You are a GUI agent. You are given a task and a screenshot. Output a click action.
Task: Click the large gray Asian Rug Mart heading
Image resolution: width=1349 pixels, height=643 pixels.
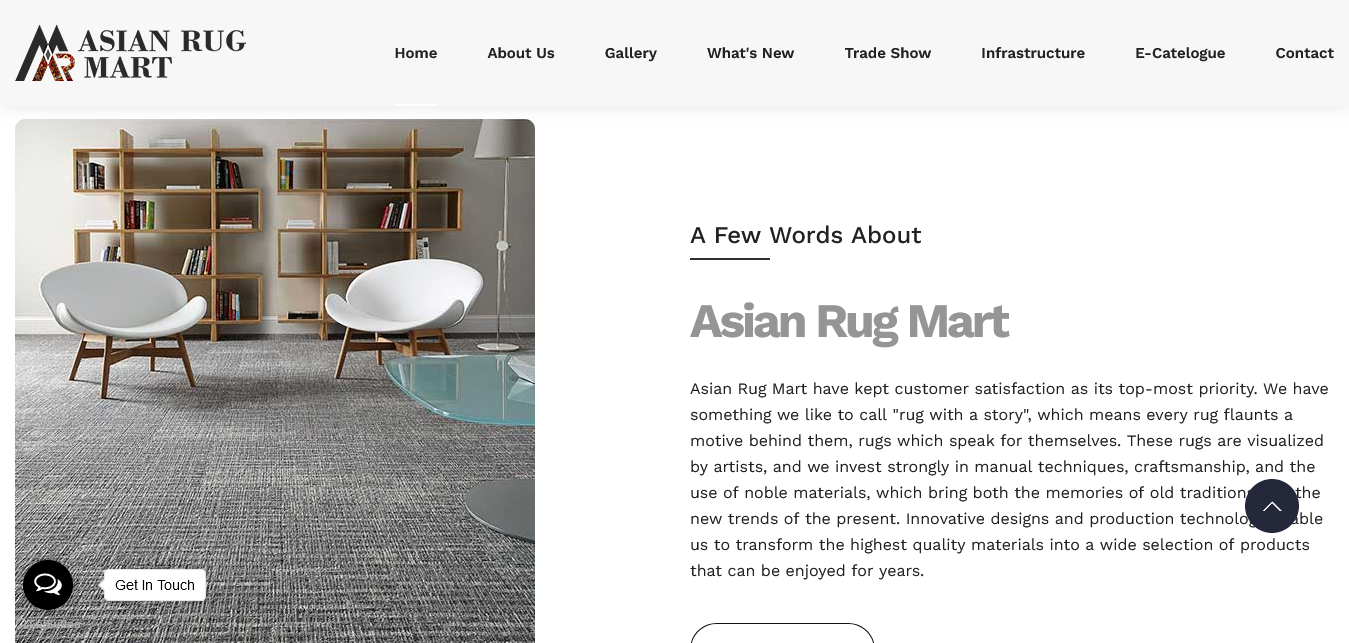point(849,322)
